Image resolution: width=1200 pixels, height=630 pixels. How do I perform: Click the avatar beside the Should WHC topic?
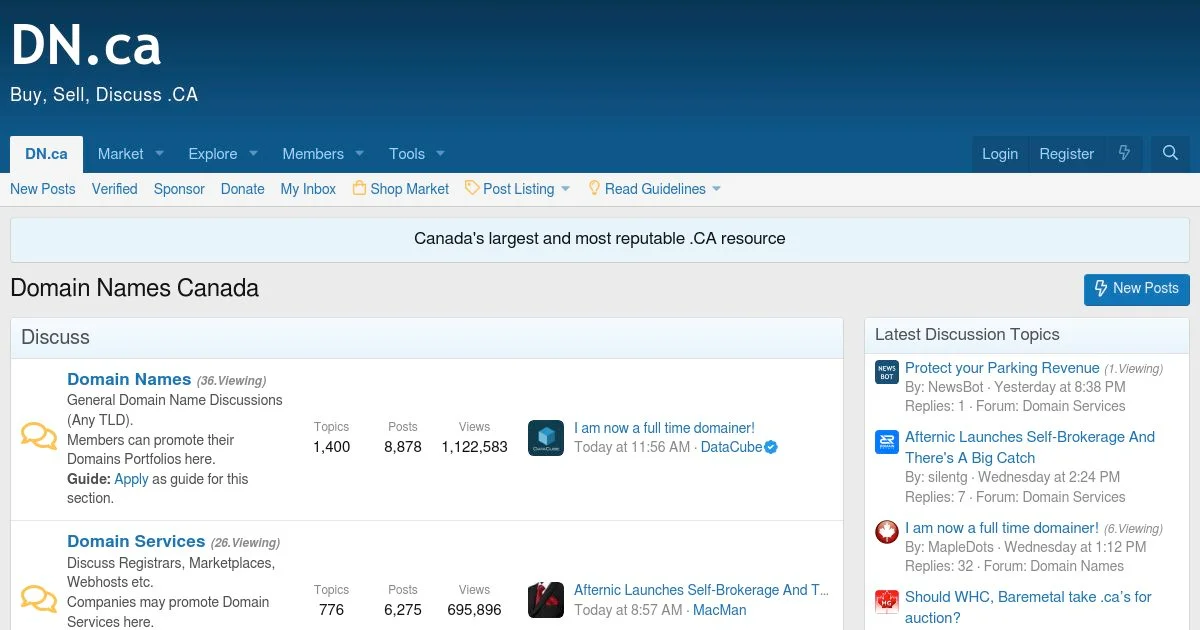887,602
